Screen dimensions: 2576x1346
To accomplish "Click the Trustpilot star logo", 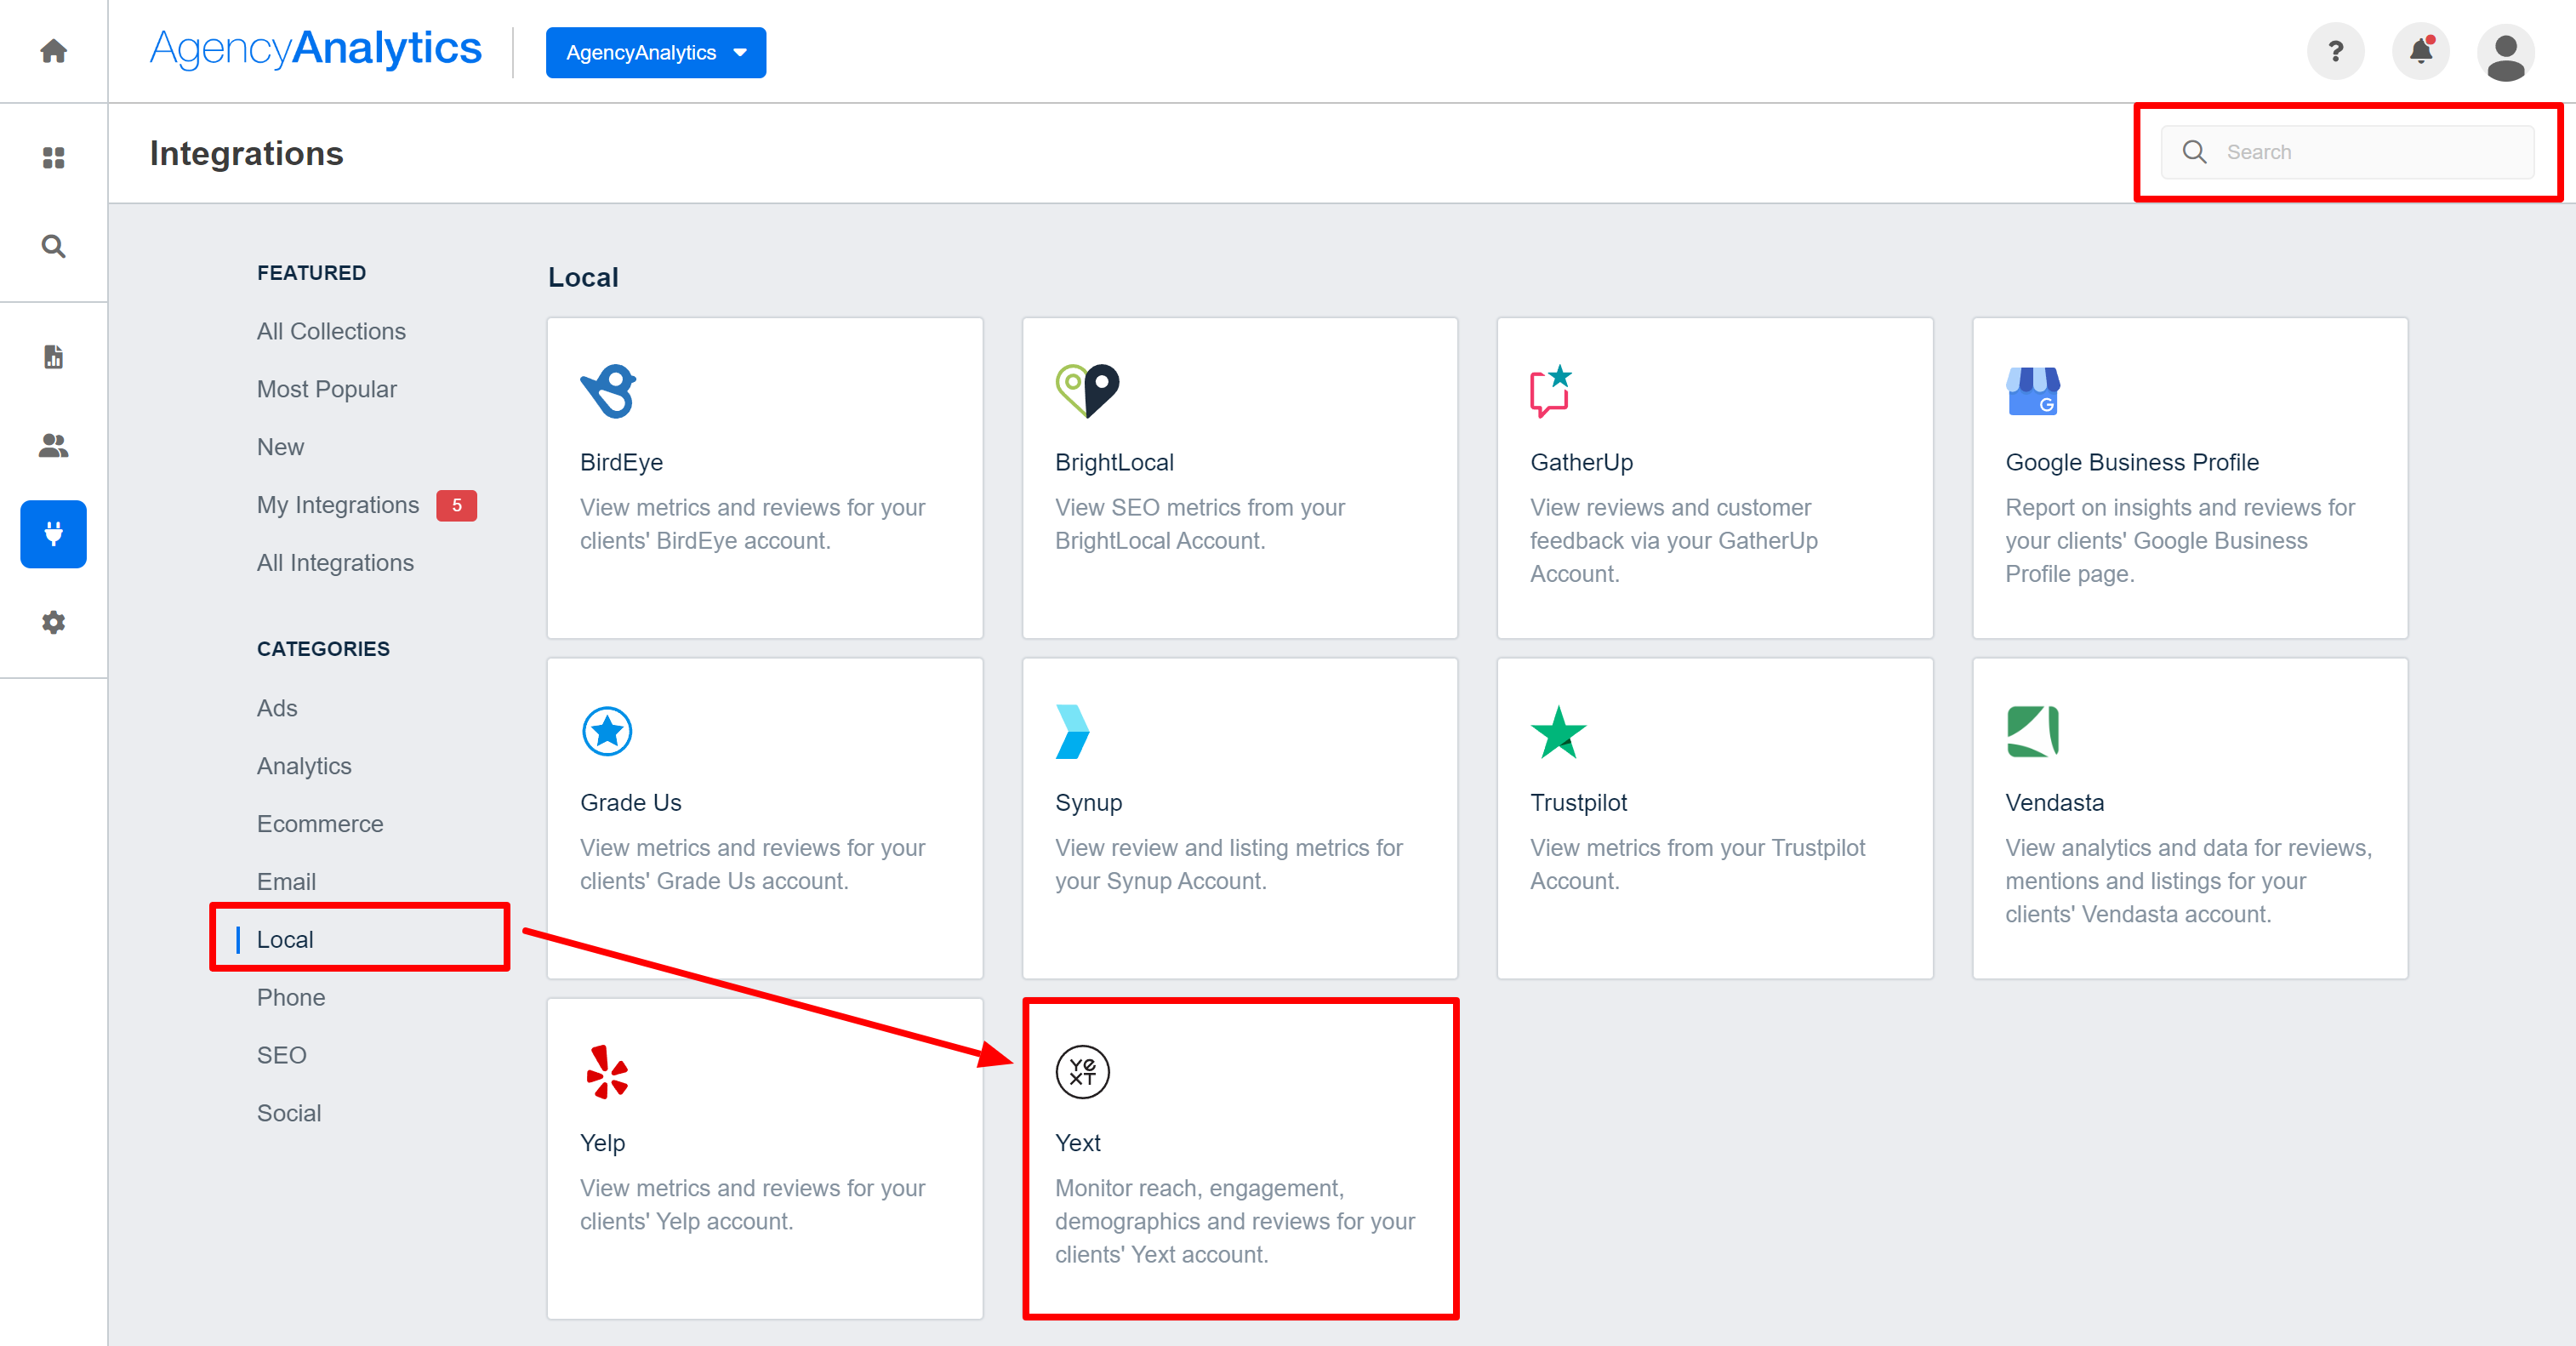I will coord(1557,732).
